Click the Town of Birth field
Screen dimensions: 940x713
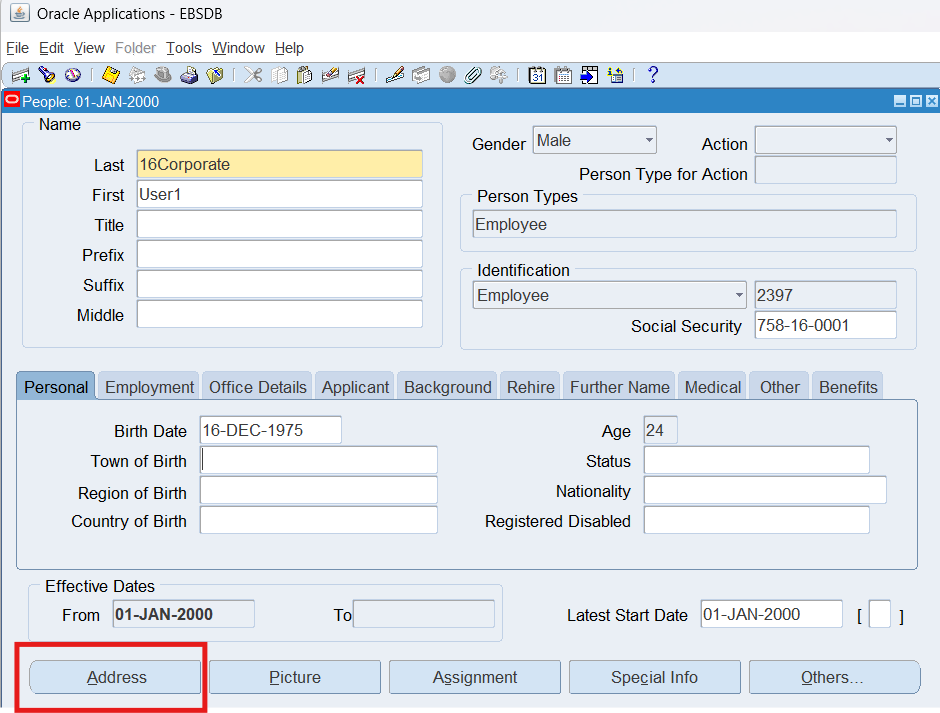click(319, 460)
